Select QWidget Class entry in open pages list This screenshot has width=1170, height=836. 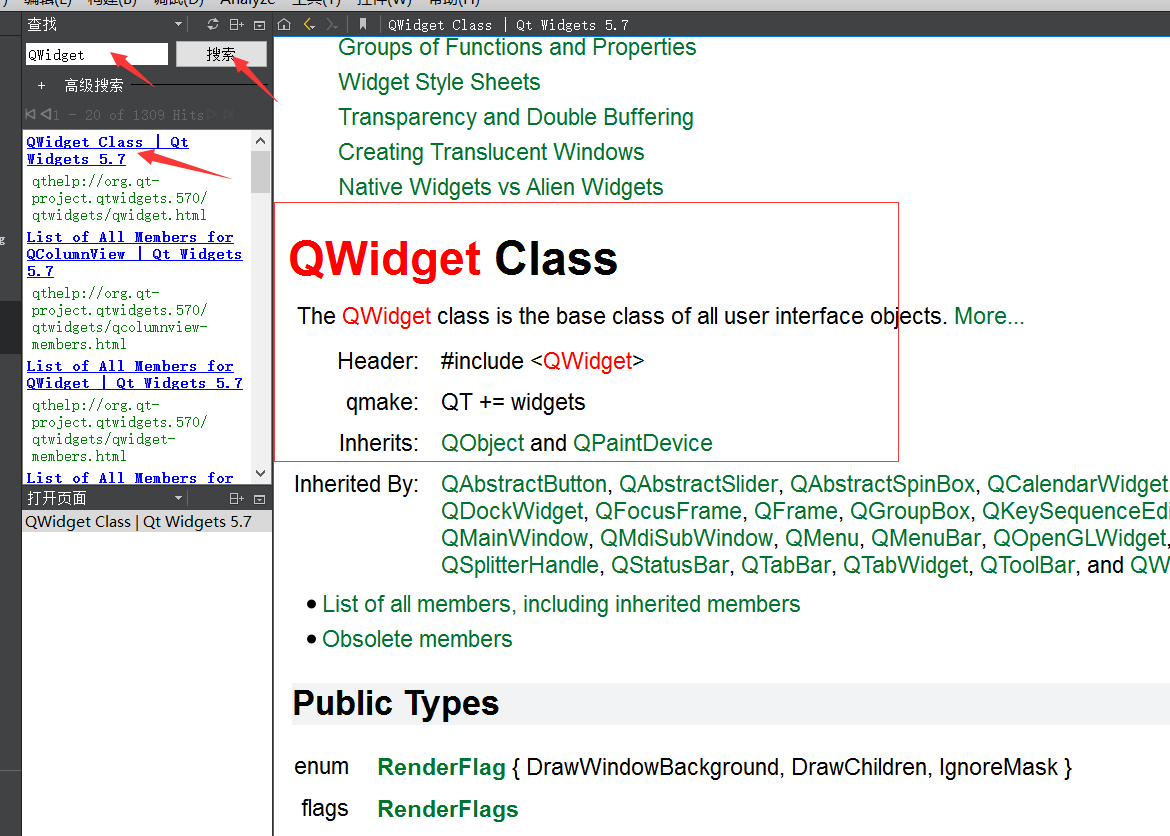pyautogui.click(x=138, y=522)
